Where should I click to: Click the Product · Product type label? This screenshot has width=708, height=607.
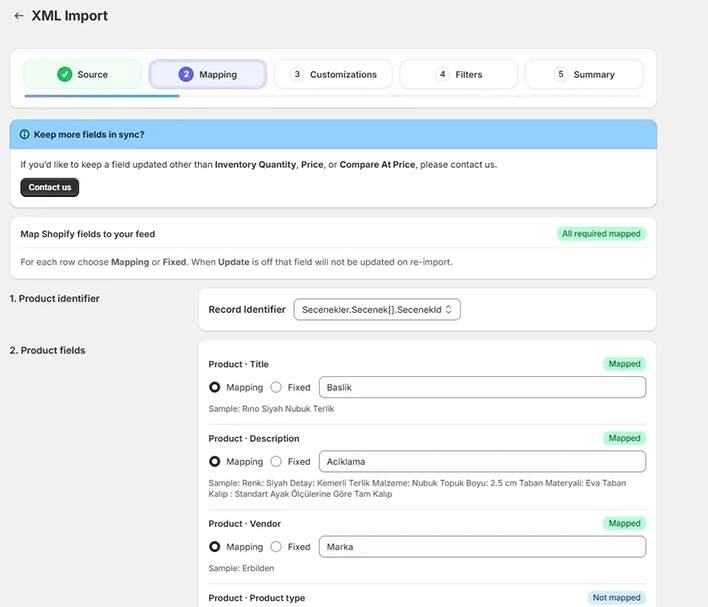[256, 598]
